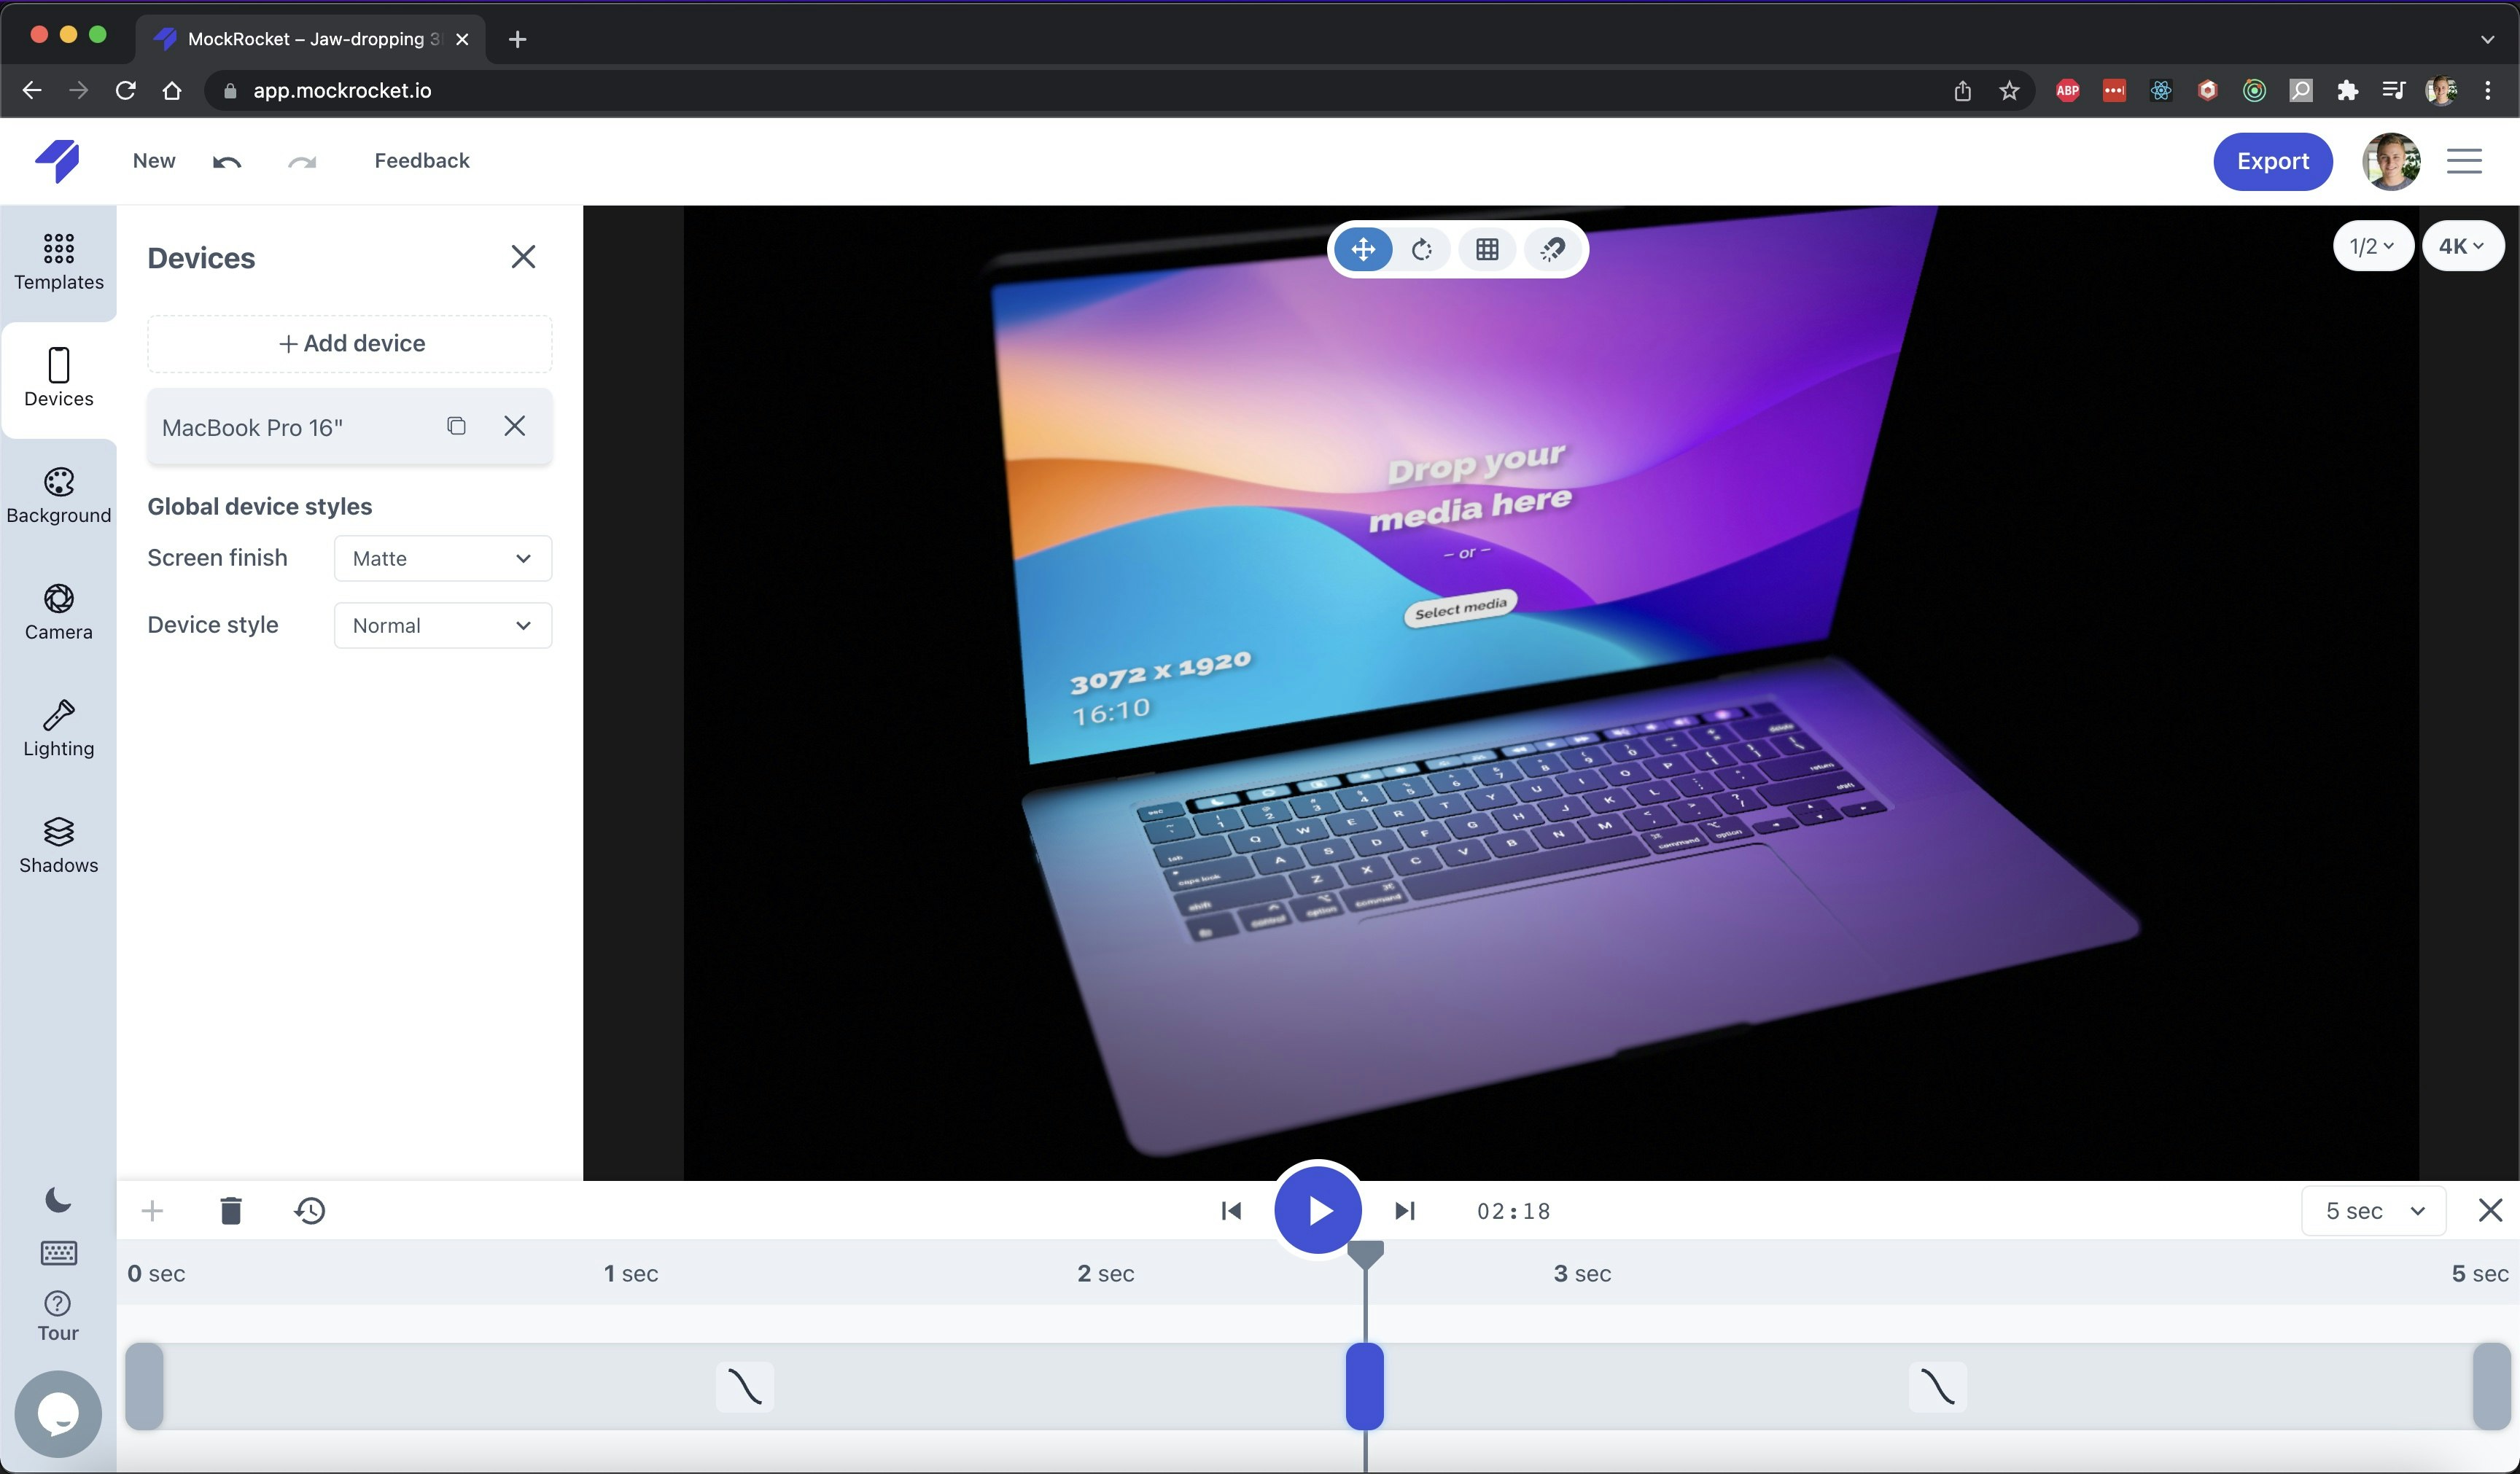Open the Camera panel tab
Image resolution: width=2520 pixels, height=1474 pixels.
click(x=58, y=612)
